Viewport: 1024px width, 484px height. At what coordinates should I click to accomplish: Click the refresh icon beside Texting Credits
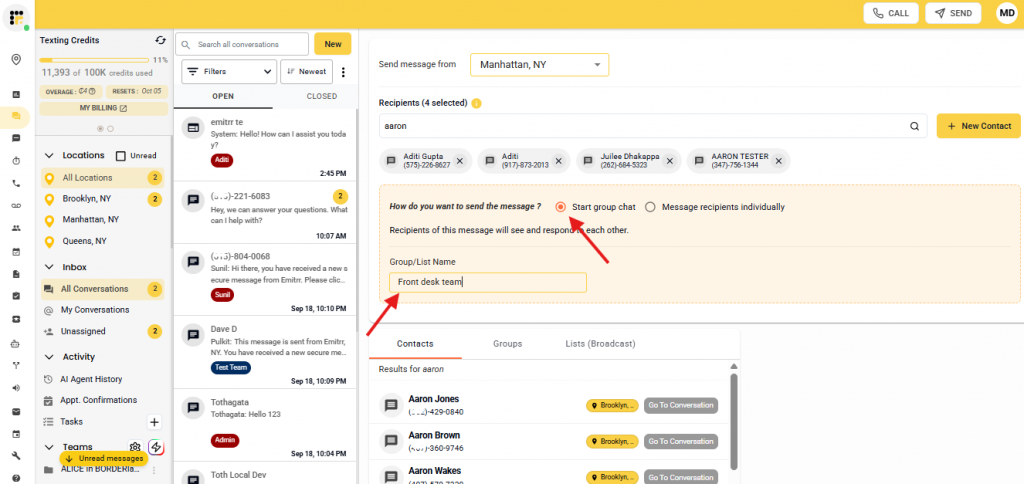coord(161,40)
